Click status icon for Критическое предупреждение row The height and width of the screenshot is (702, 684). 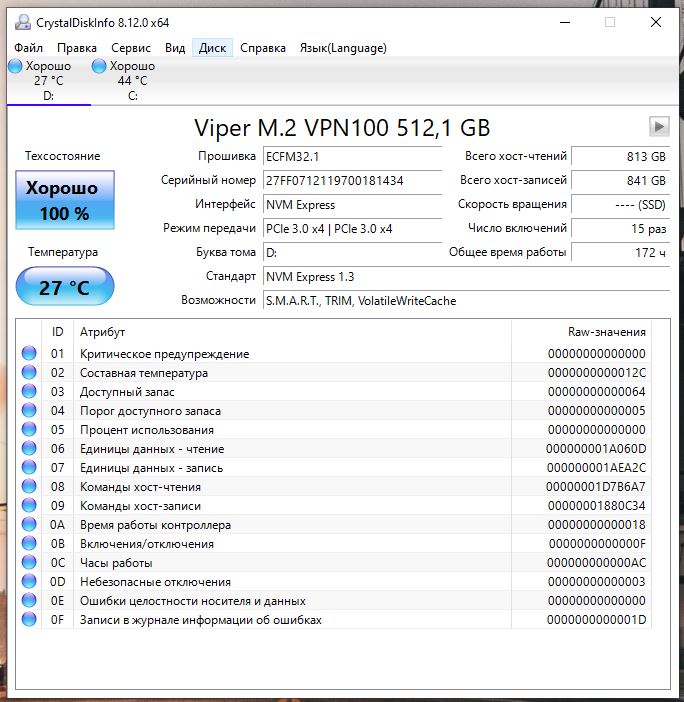coord(29,353)
